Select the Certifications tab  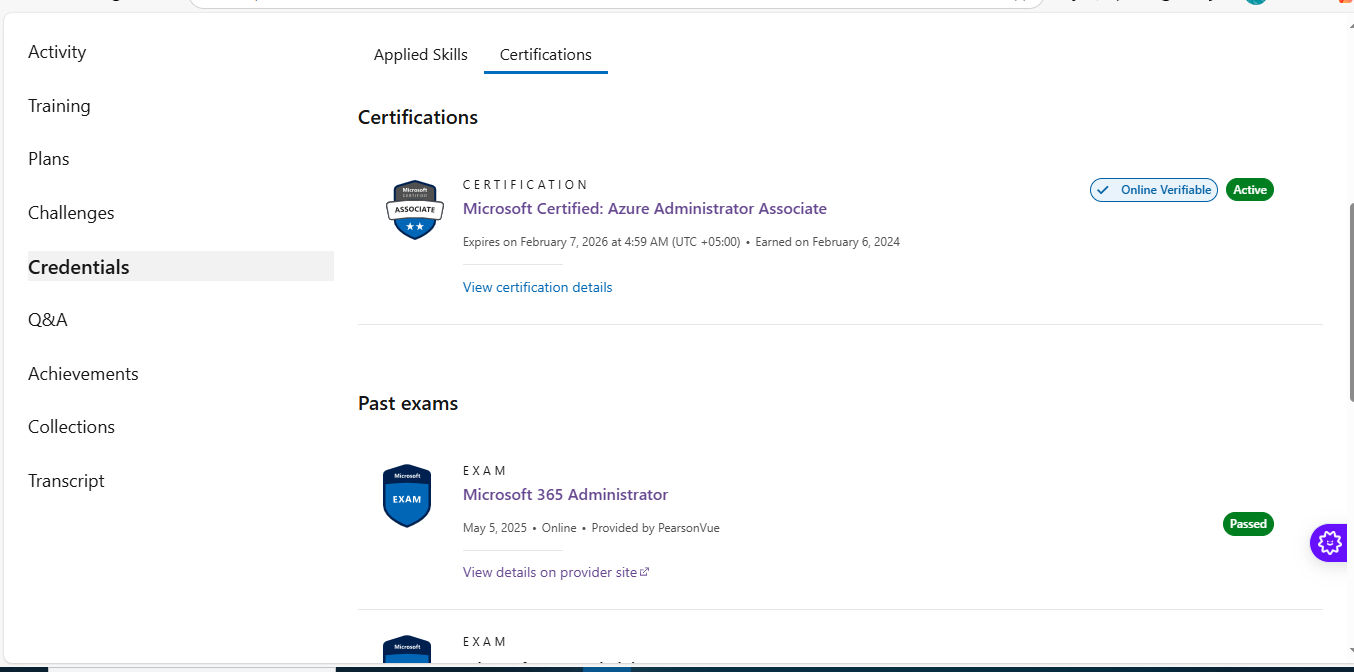click(x=545, y=55)
